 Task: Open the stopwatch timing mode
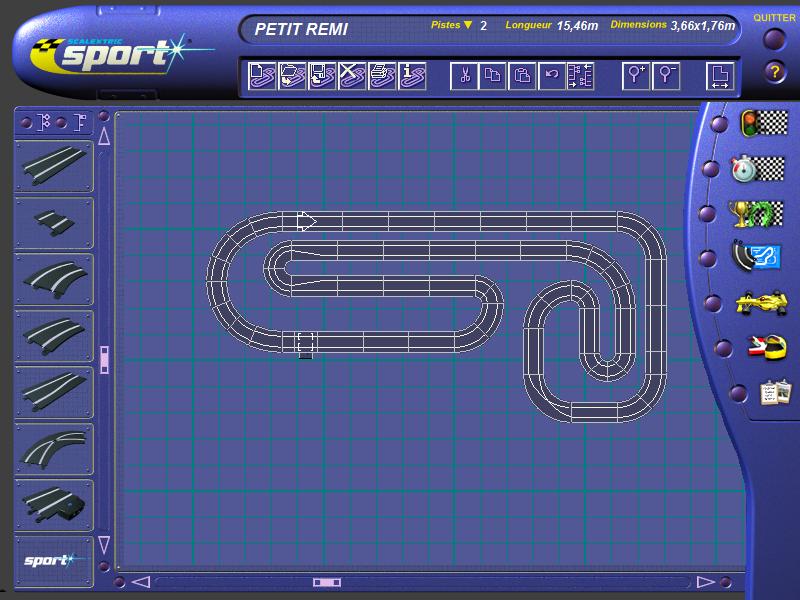[x=757, y=167]
